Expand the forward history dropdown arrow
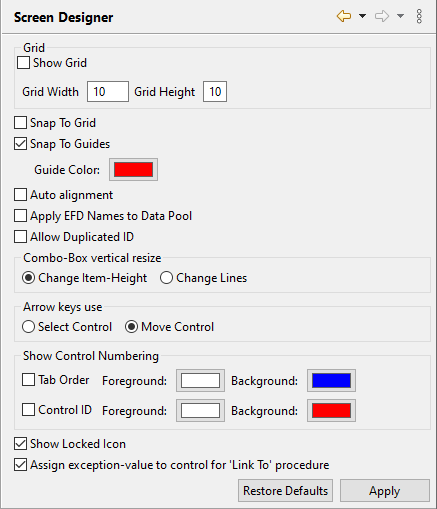 pyautogui.click(x=400, y=16)
